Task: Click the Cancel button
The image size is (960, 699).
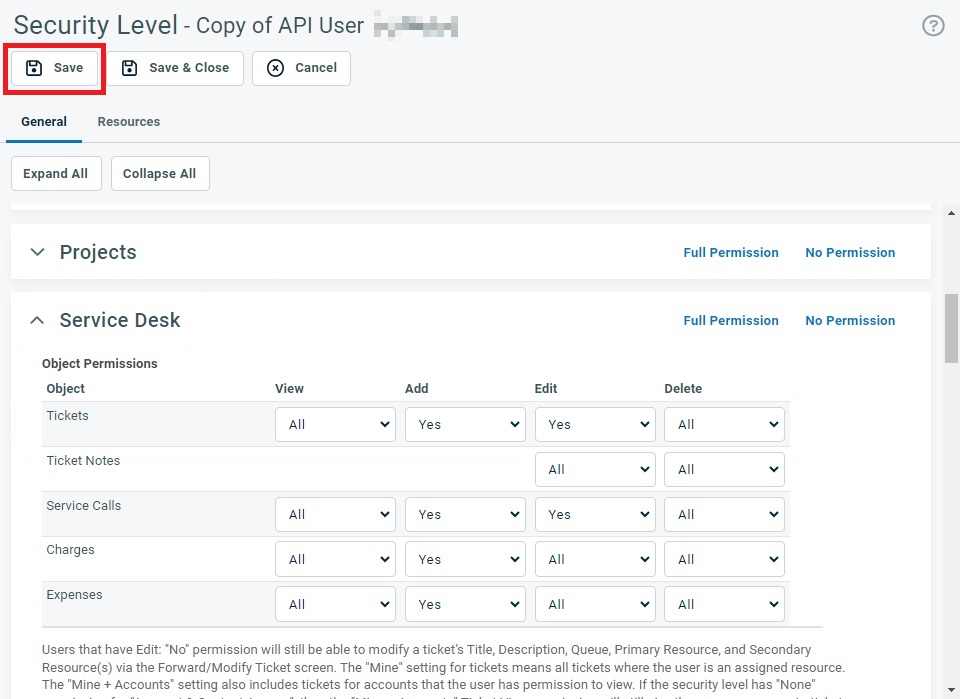Action: (x=301, y=68)
